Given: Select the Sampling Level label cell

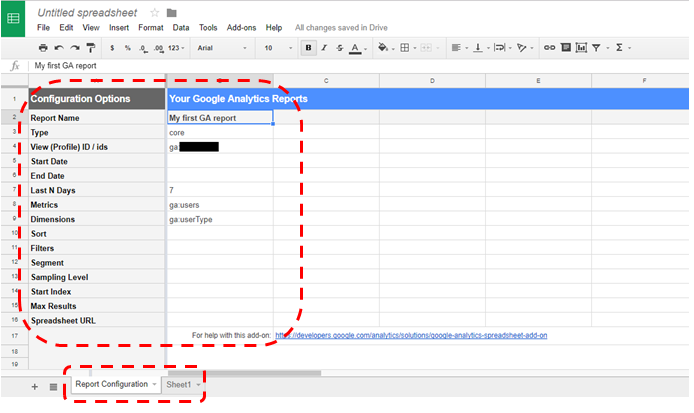Looking at the screenshot, I should (97, 277).
